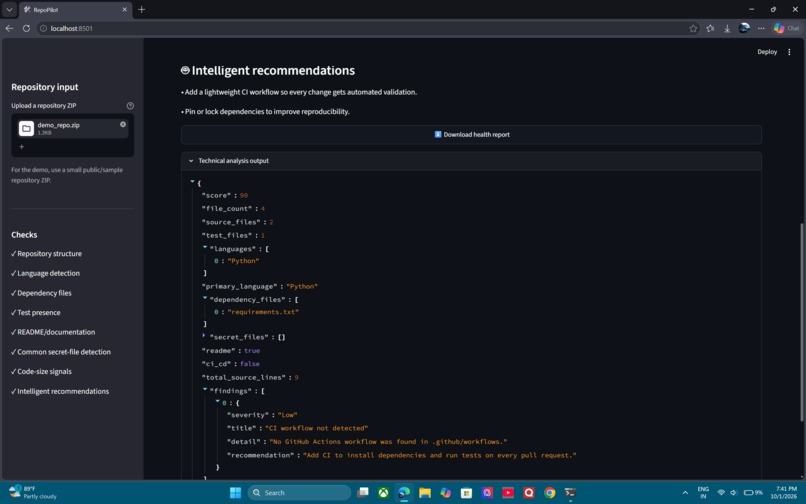Screen dimensions: 806x504
Task: Open the browser Settings and more menu
Action: tap(761, 28)
